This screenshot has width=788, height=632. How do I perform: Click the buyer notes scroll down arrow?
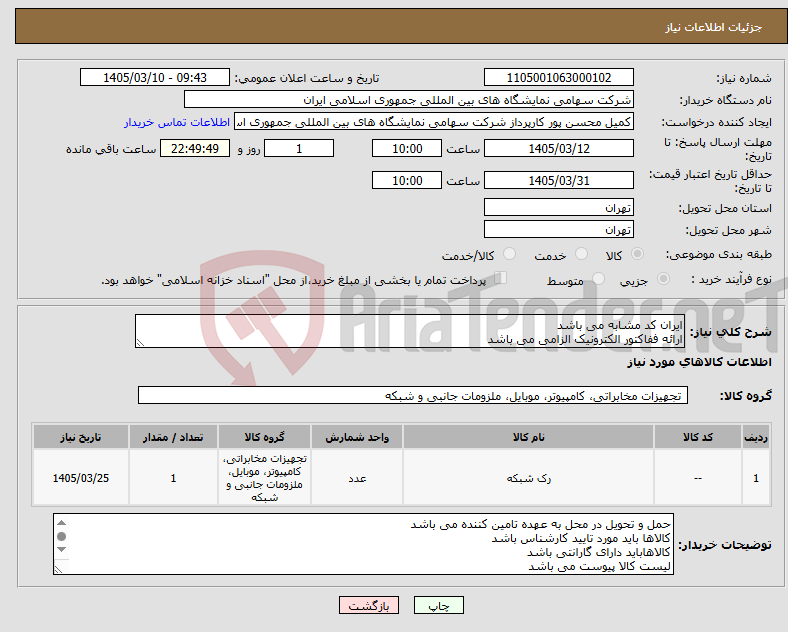point(61,550)
